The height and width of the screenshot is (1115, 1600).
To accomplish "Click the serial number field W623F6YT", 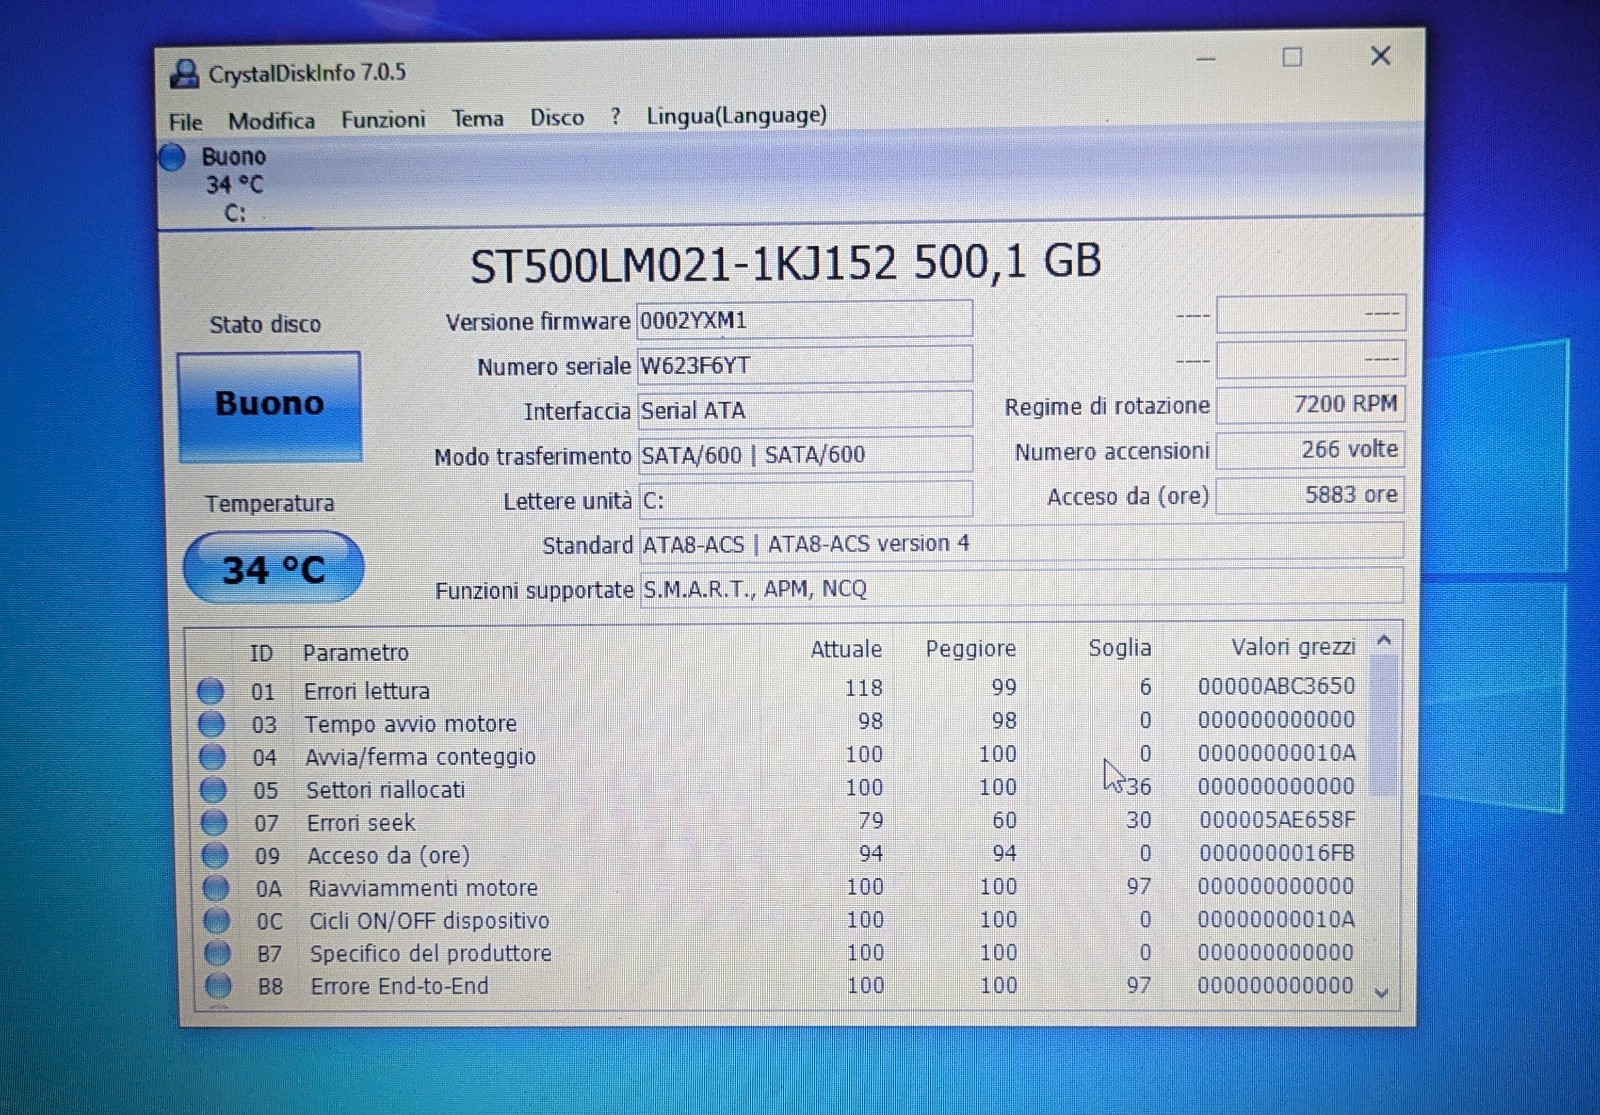I will [804, 364].
